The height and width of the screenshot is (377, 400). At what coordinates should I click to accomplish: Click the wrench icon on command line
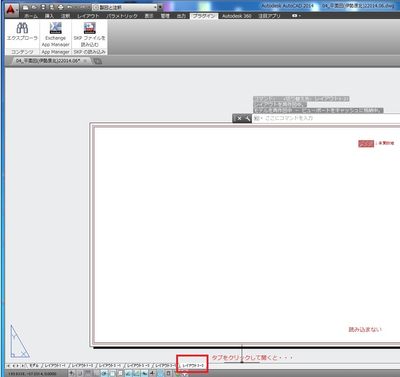click(247, 118)
